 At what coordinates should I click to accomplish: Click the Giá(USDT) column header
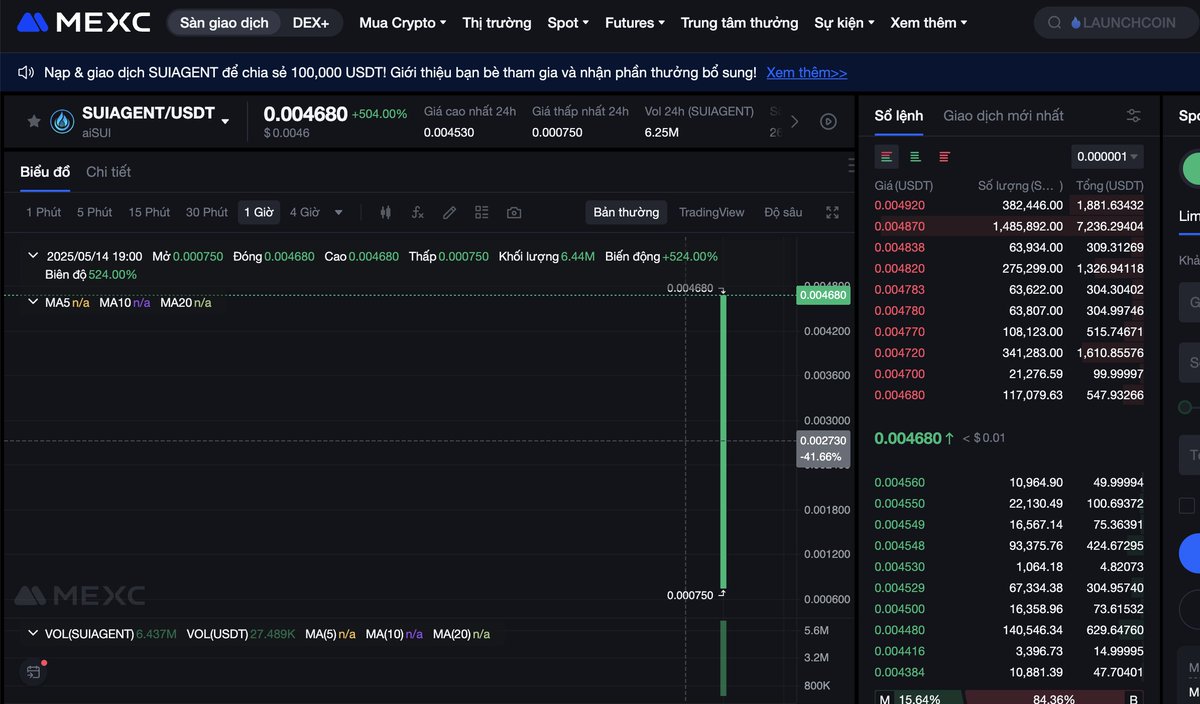pos(903,186)
